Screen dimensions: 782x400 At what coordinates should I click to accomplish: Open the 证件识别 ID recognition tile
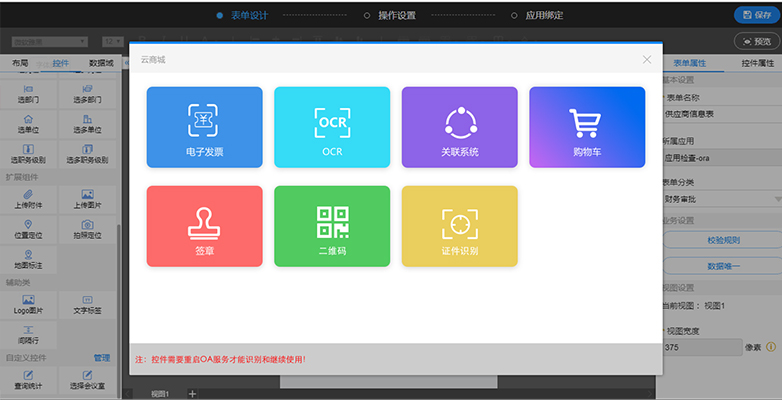459,226
